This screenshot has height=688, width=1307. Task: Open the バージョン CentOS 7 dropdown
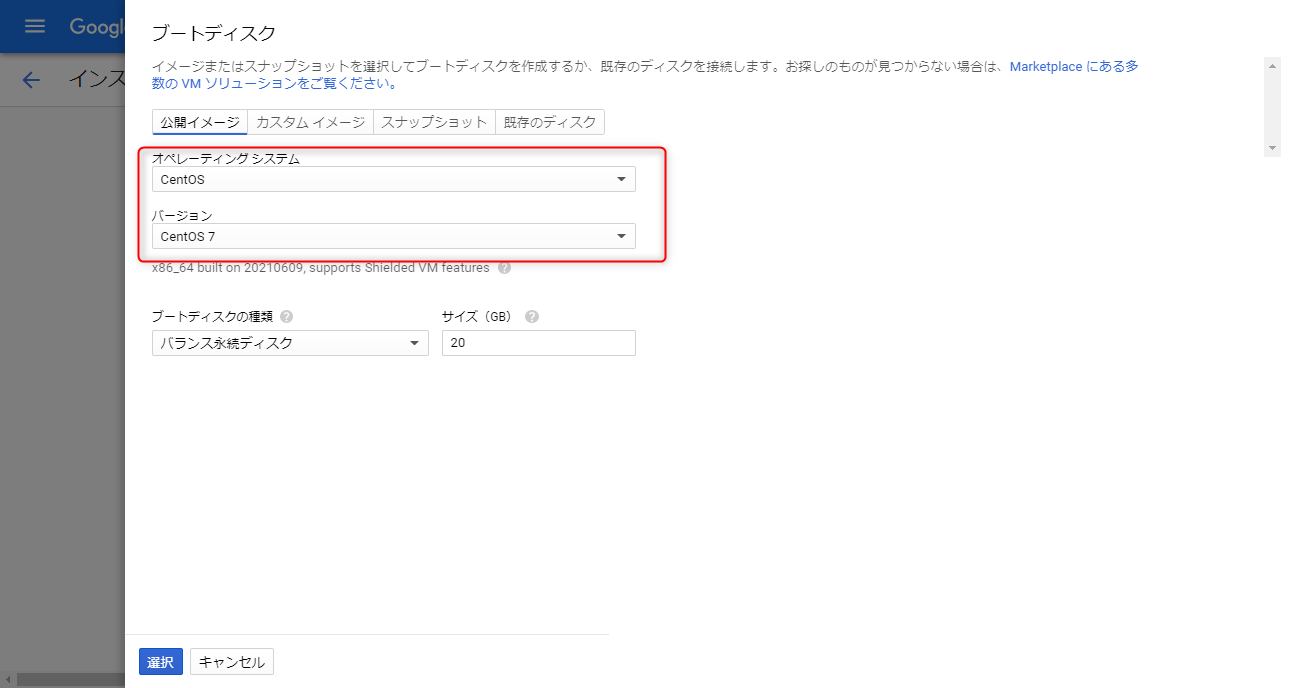click(x=394, y=236)
